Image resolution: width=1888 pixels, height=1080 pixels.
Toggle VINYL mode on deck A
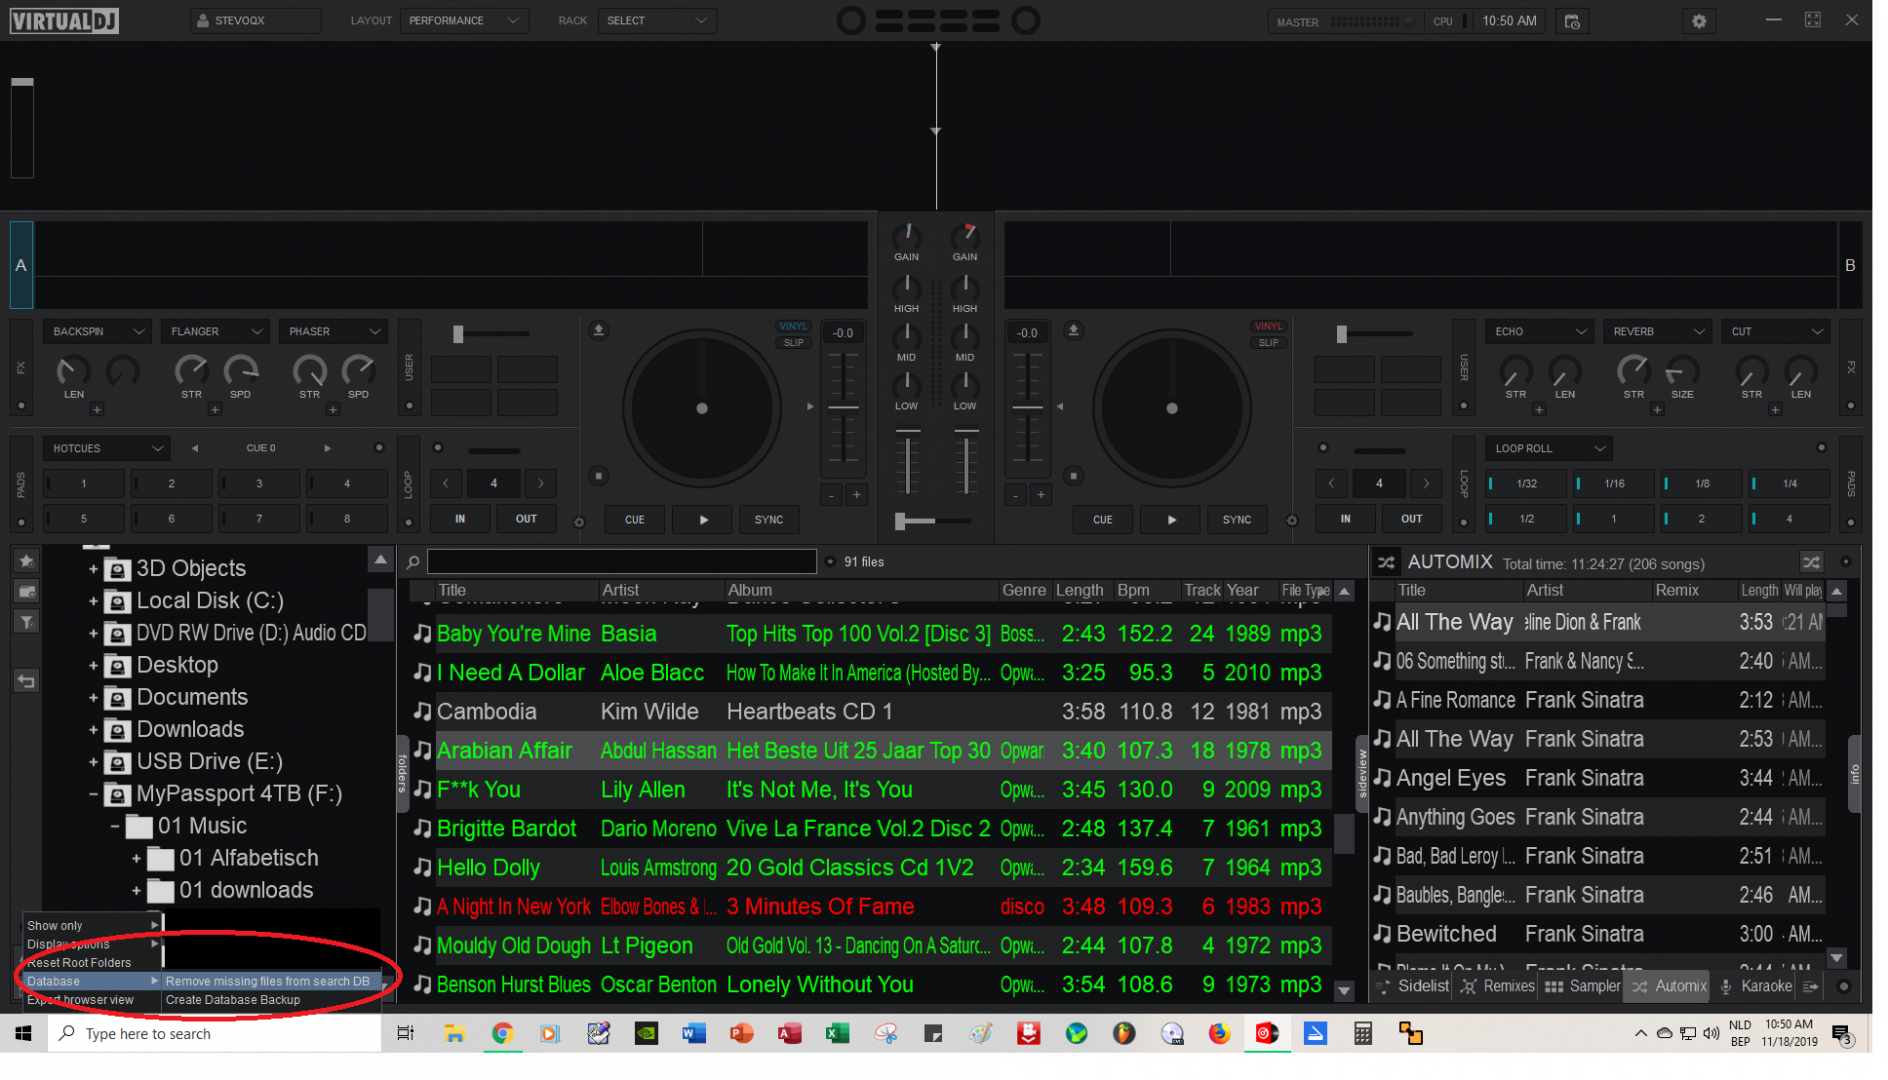coord(793,326)
